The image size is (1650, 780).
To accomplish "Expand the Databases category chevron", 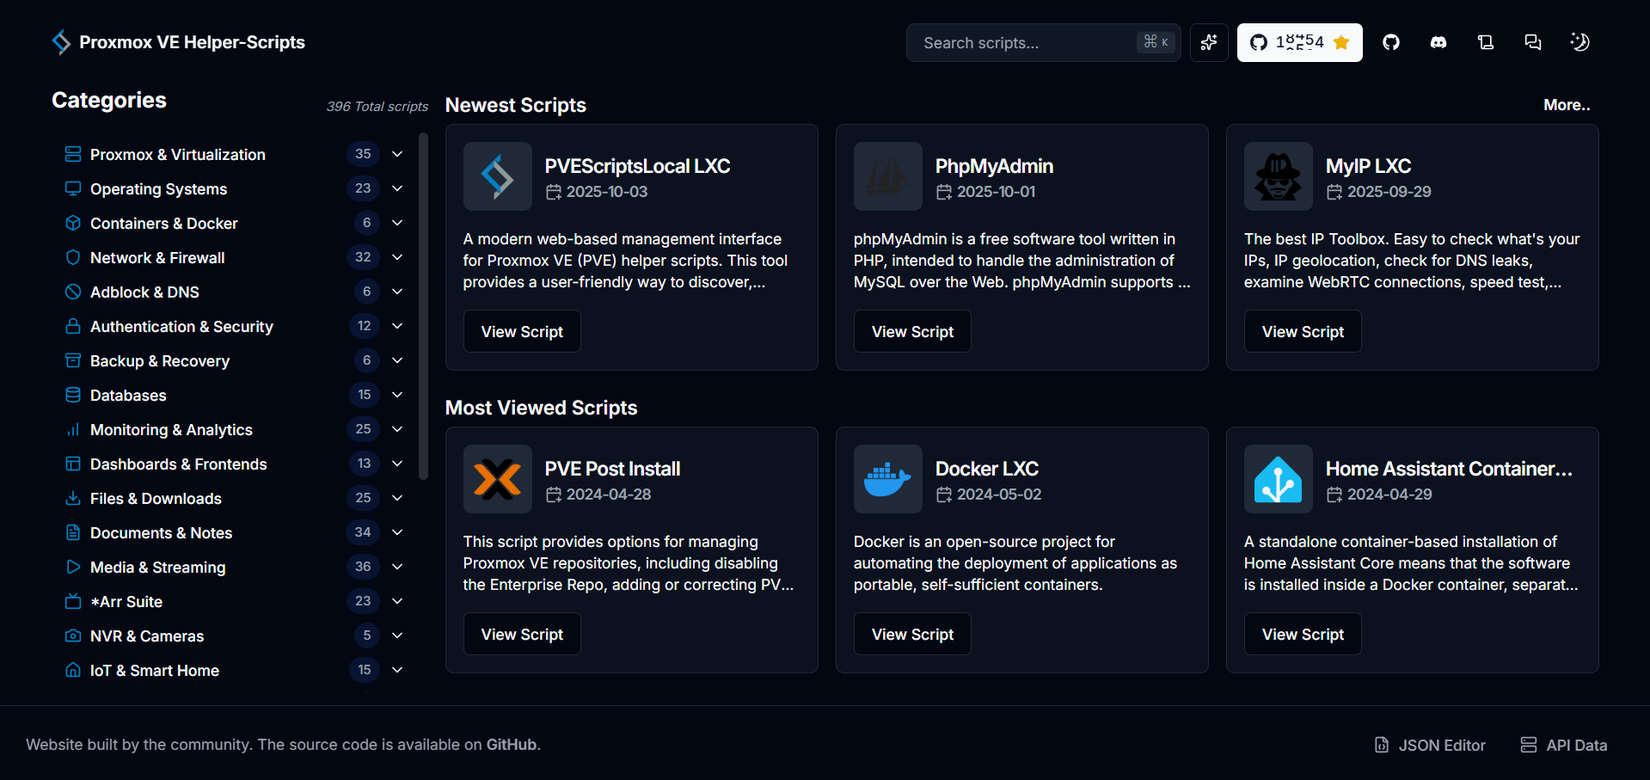I will point(397,395).
